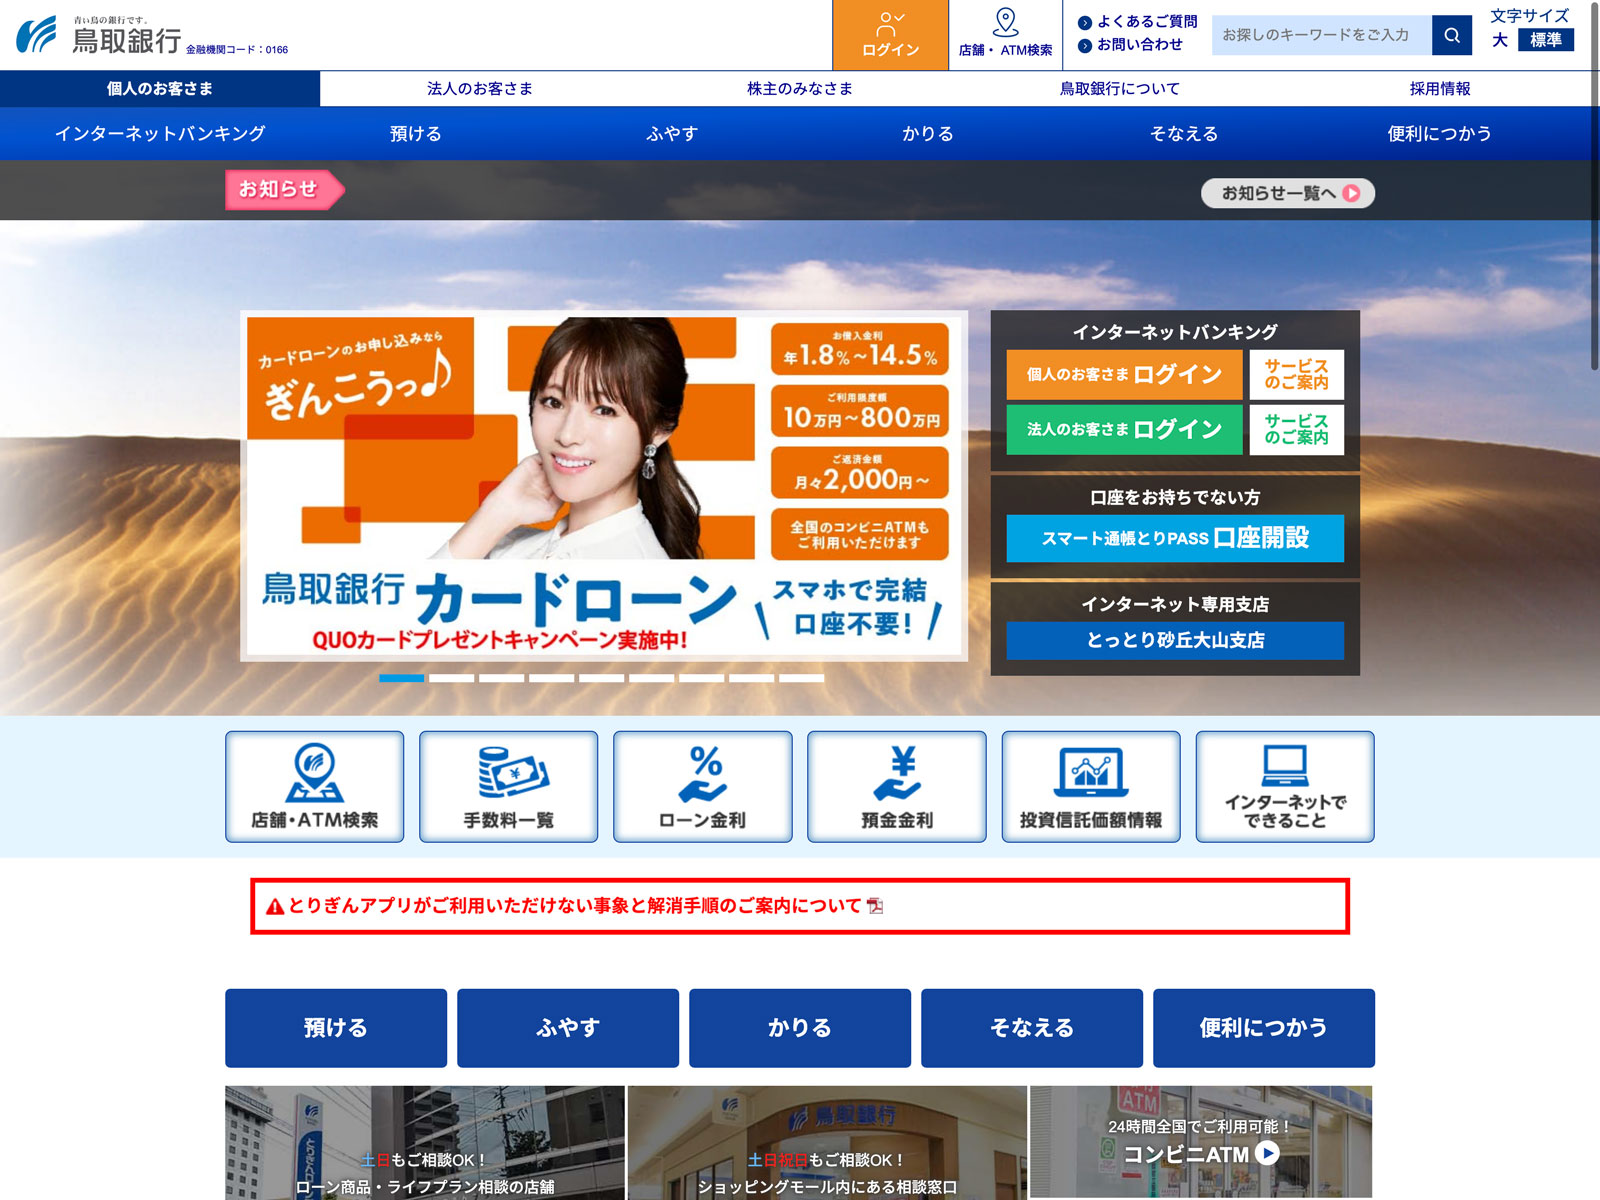Click the お知らせ一覧へ button

pyautogui.click(x=1287, y=193)
